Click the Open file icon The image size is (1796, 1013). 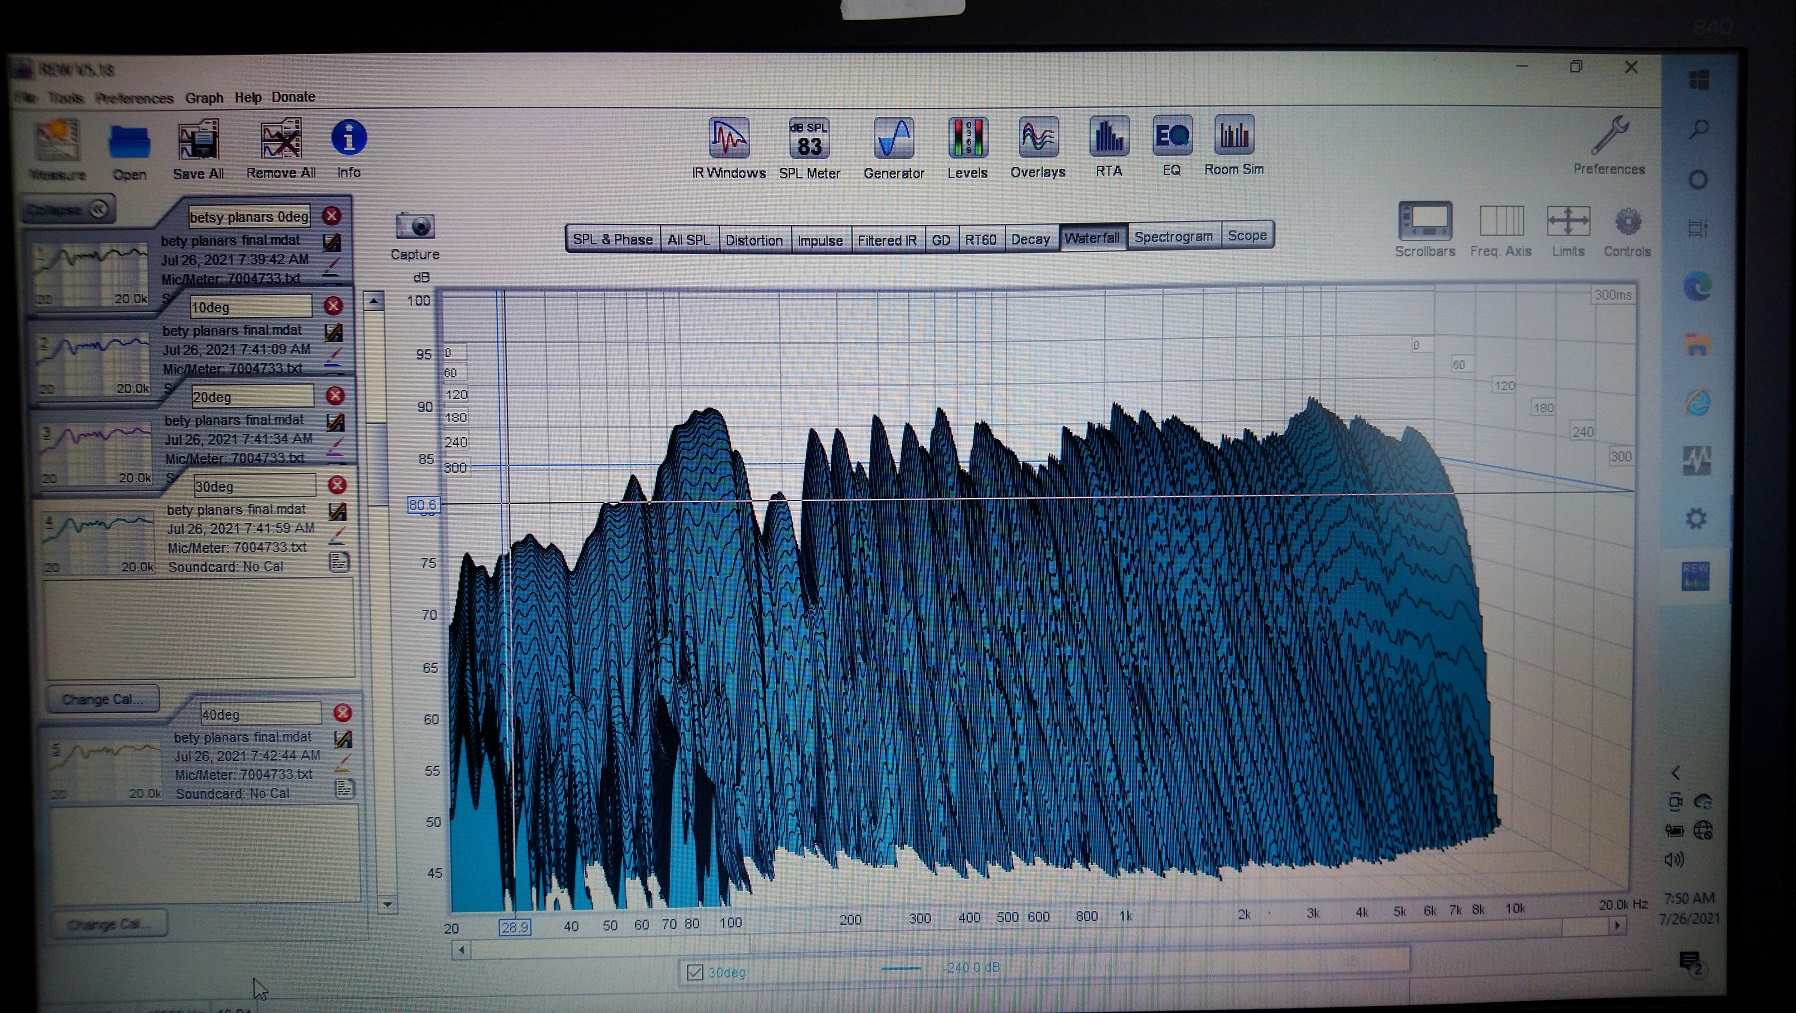pos(129,150)
